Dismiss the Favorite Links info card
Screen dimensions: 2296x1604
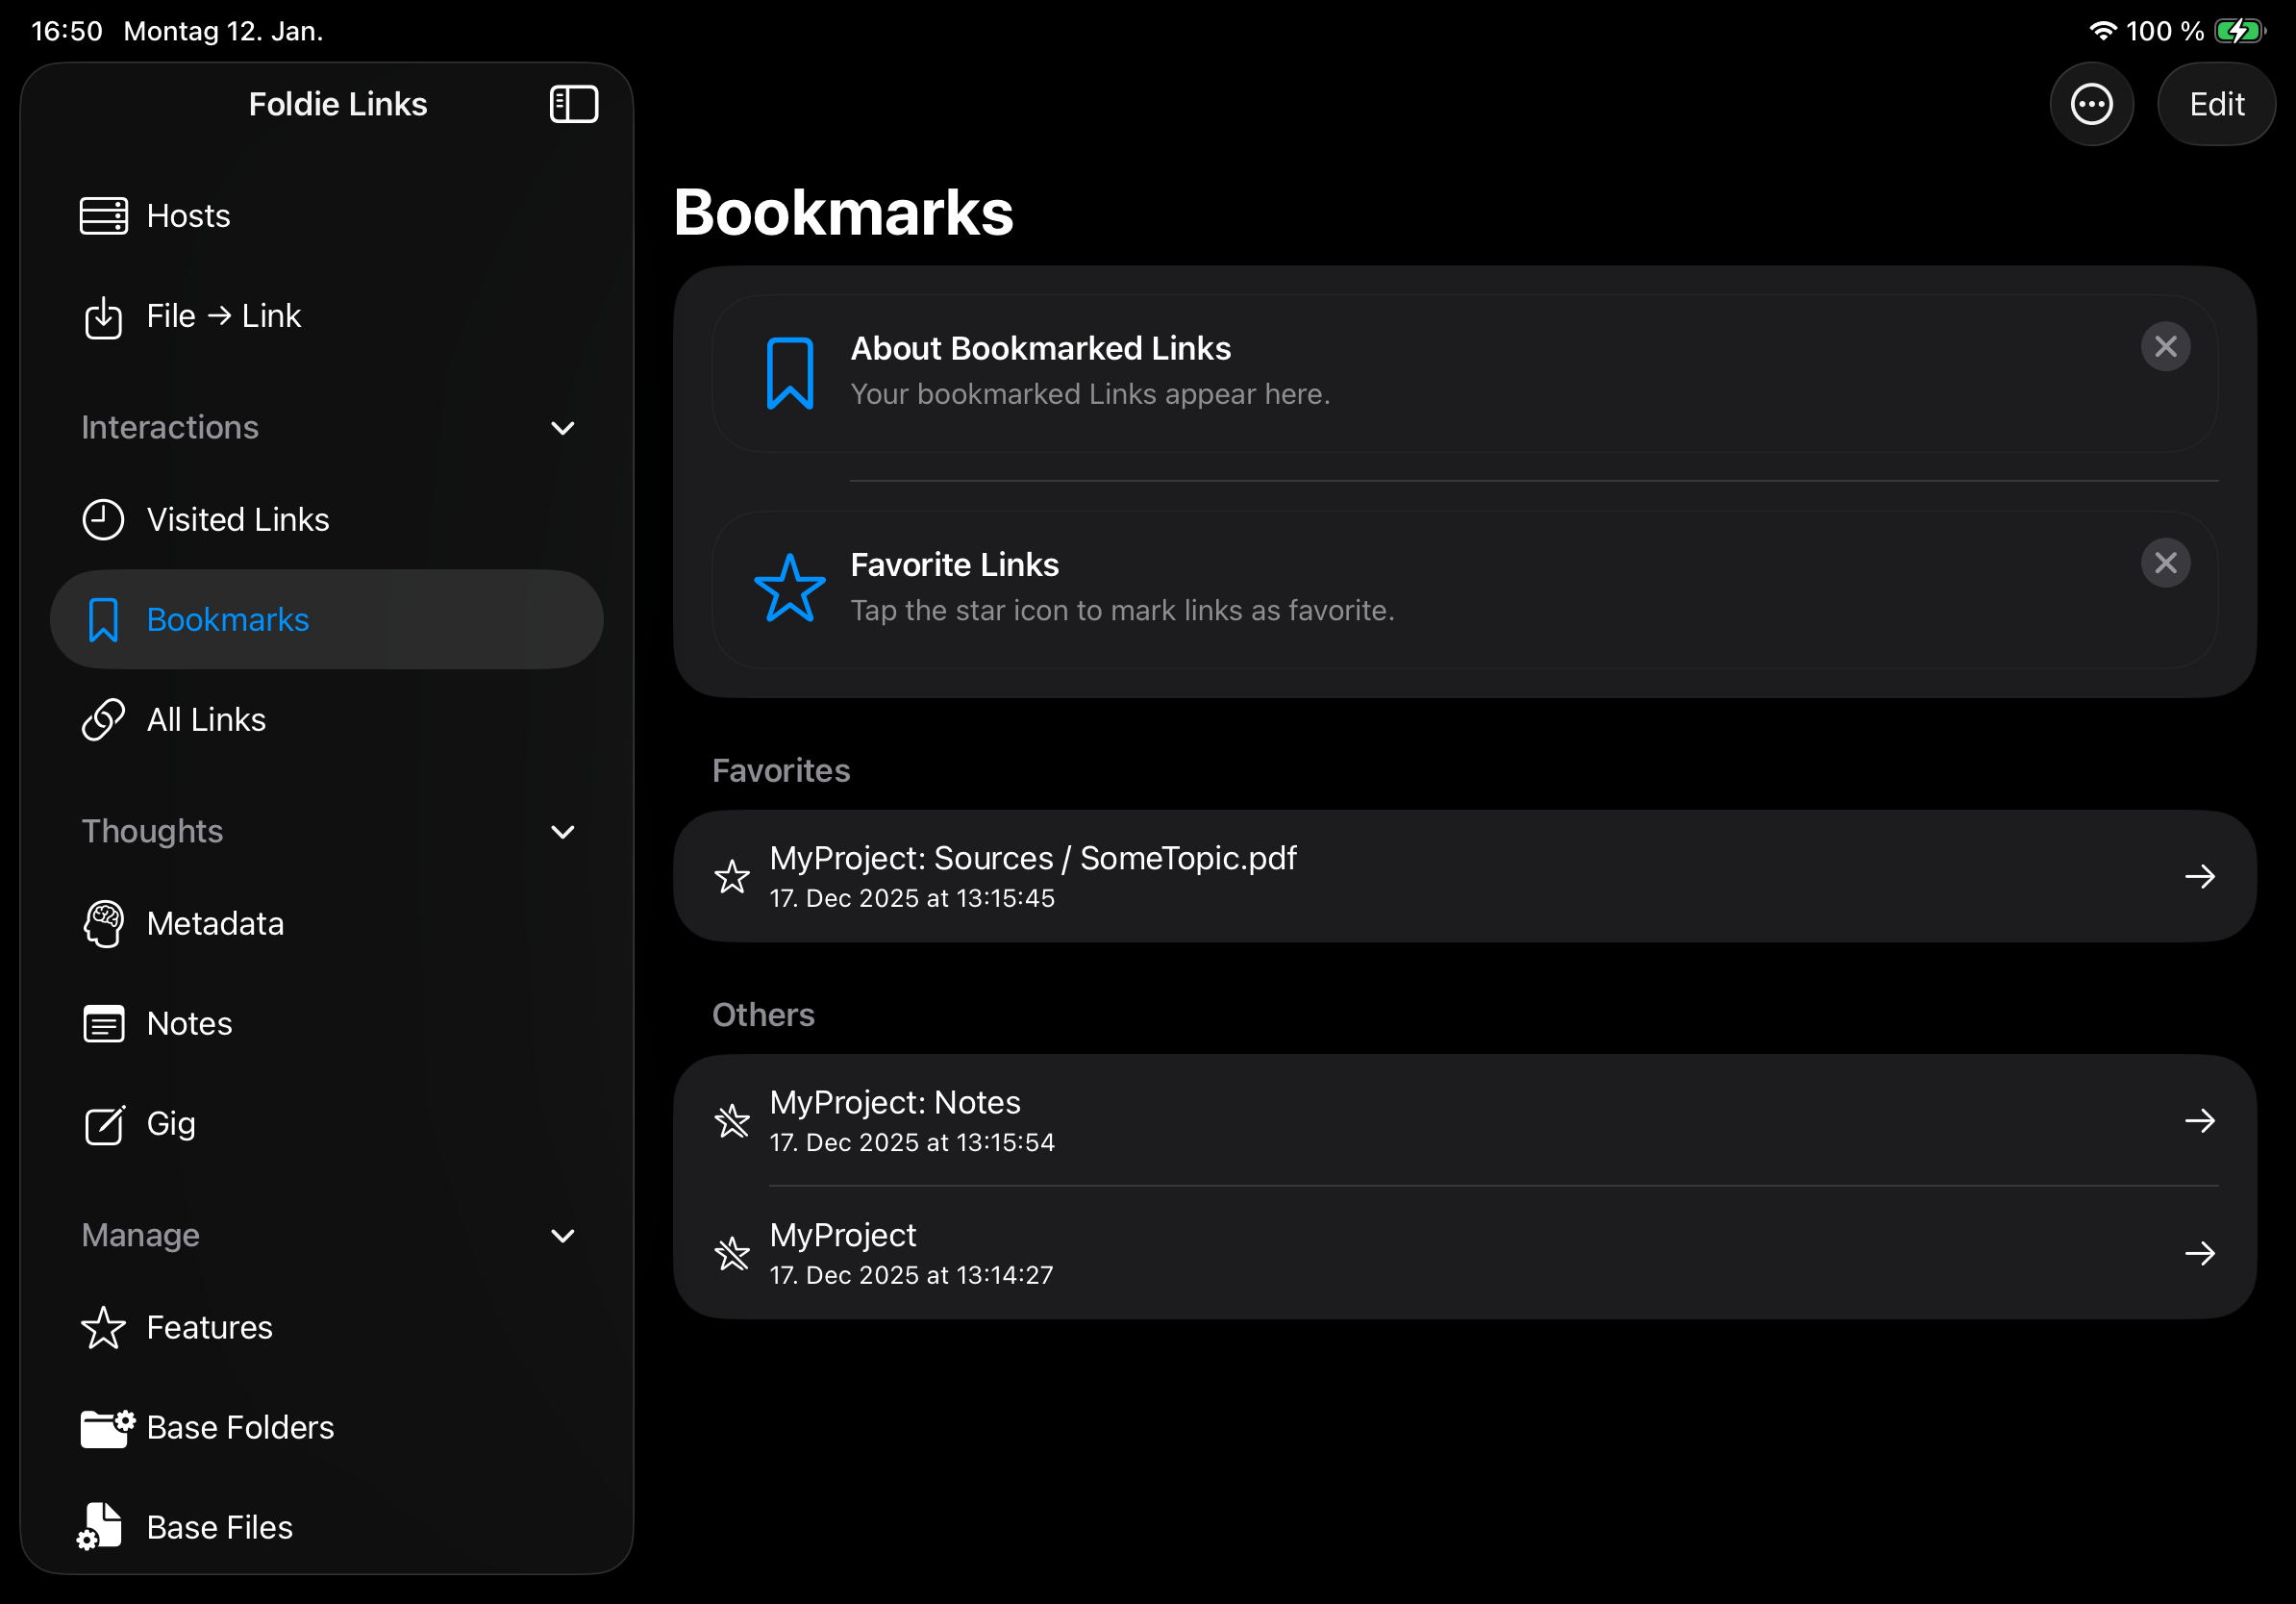point(2166,562)
